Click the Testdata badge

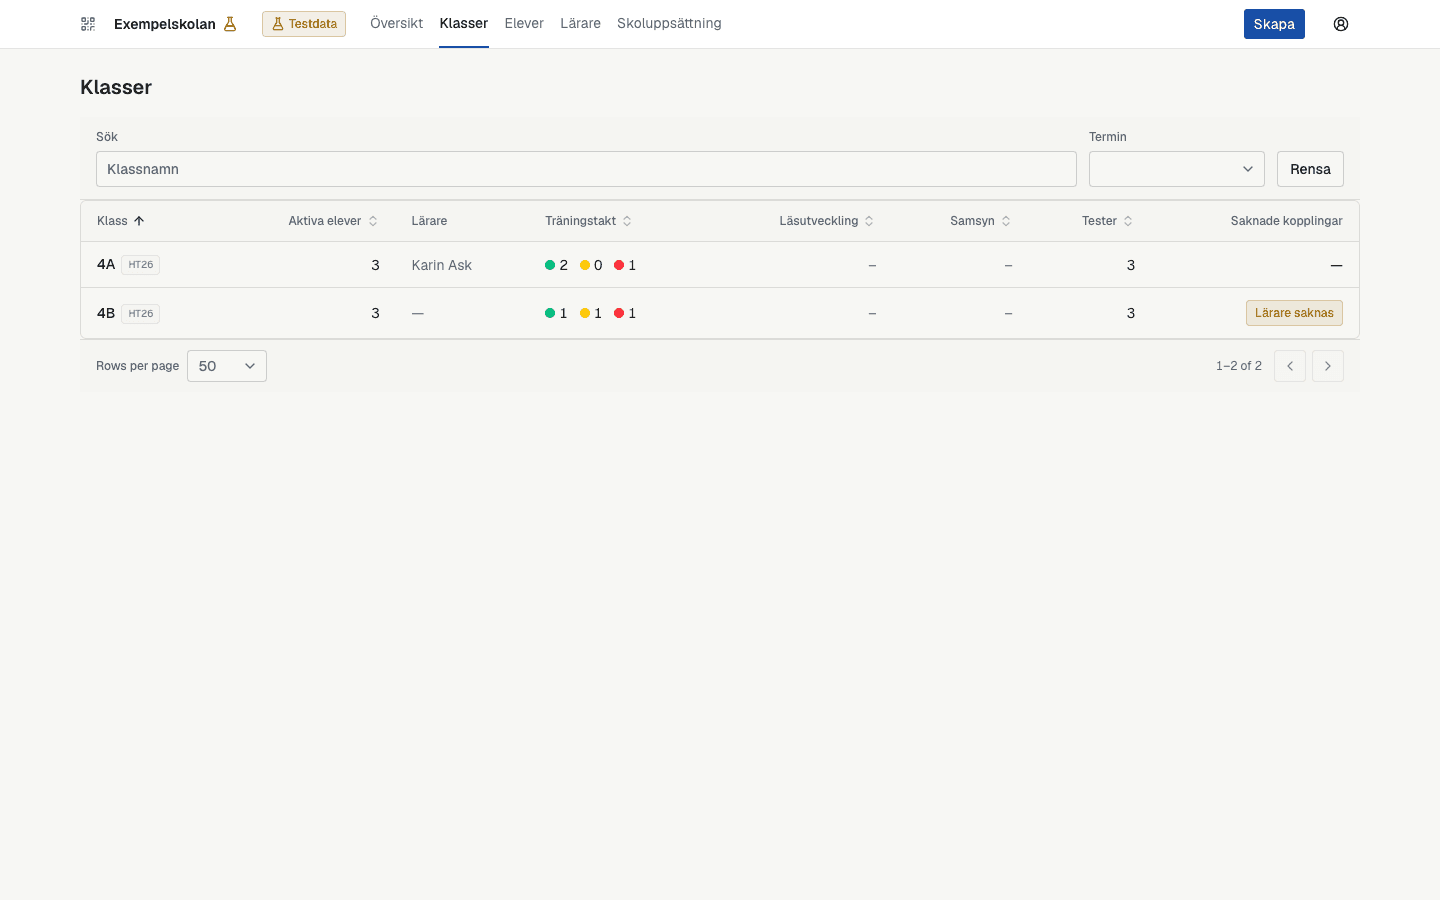[304, 24]
